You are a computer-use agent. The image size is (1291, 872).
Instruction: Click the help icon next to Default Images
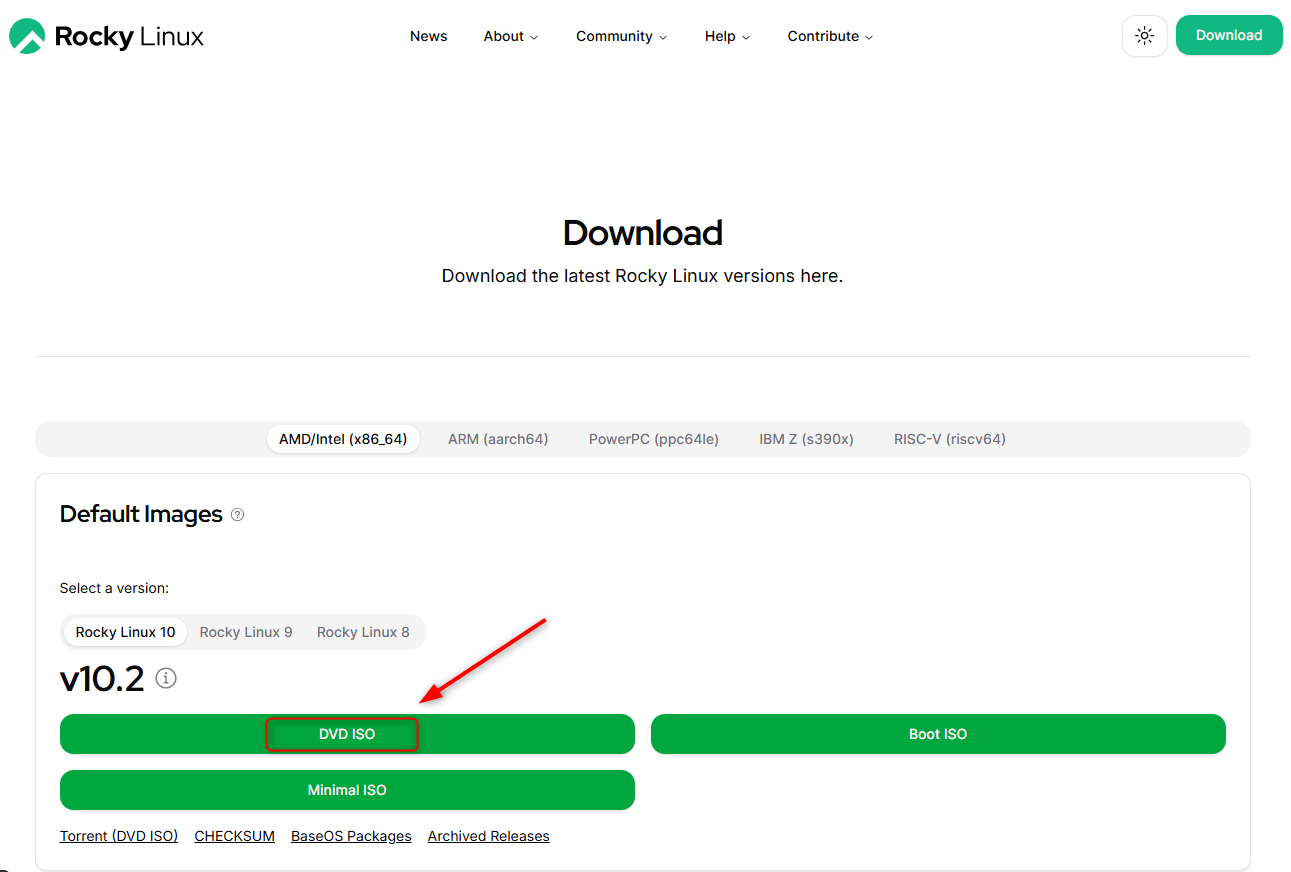pos(237,515)
